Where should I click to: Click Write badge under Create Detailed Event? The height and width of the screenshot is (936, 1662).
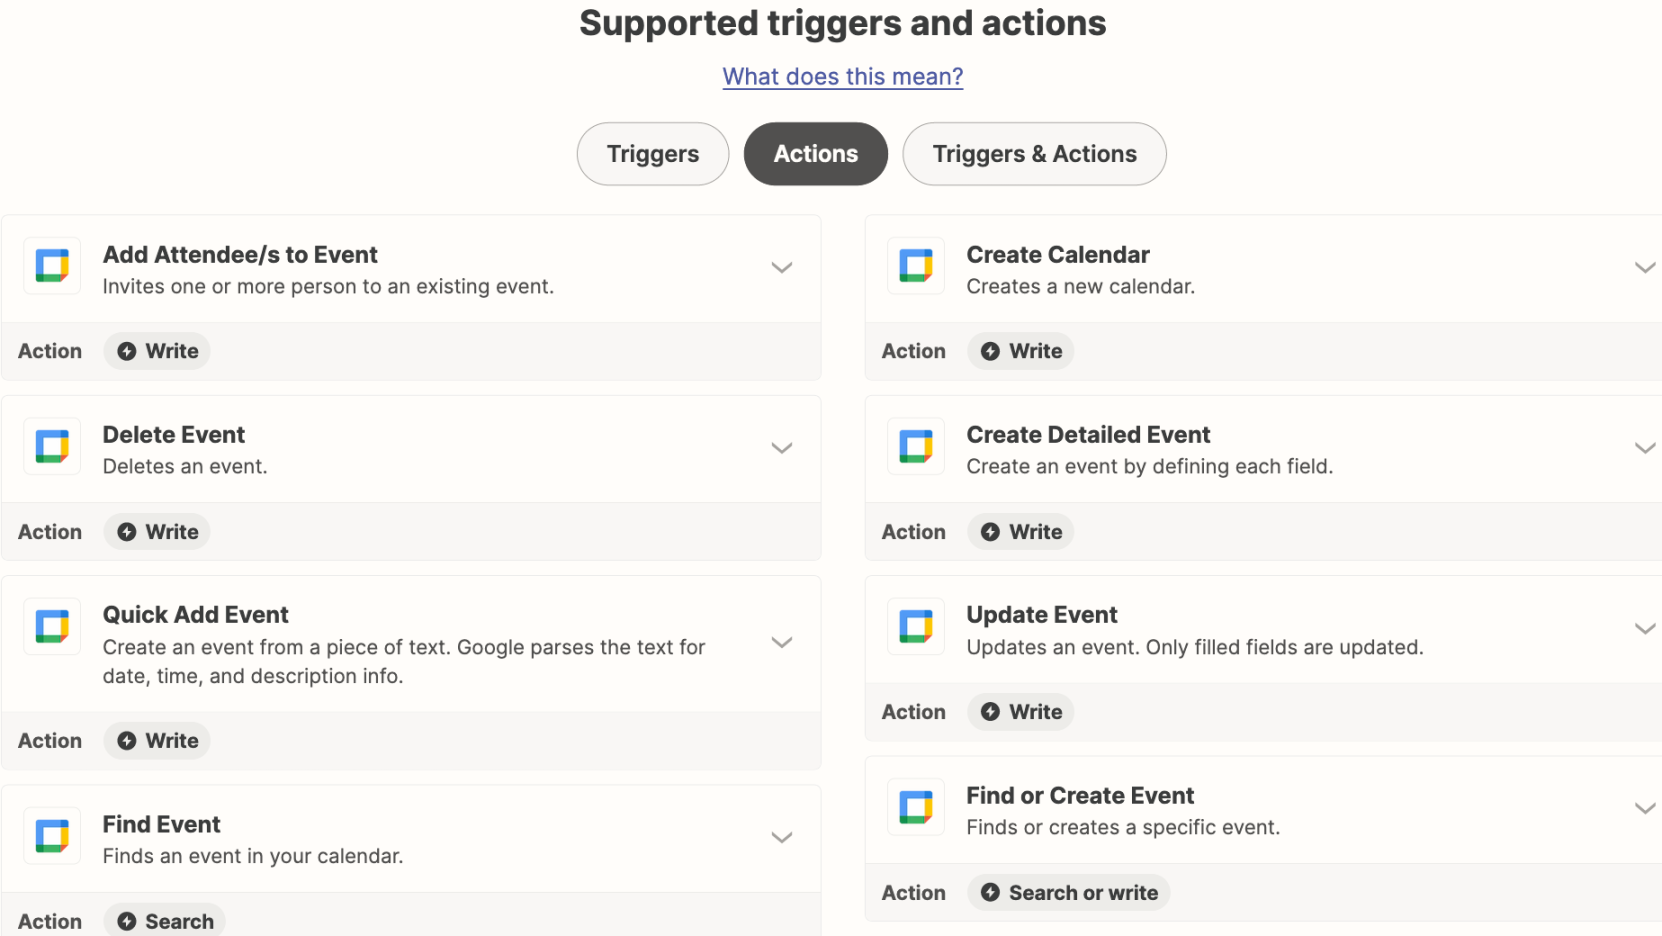(x=1021, y=532)
